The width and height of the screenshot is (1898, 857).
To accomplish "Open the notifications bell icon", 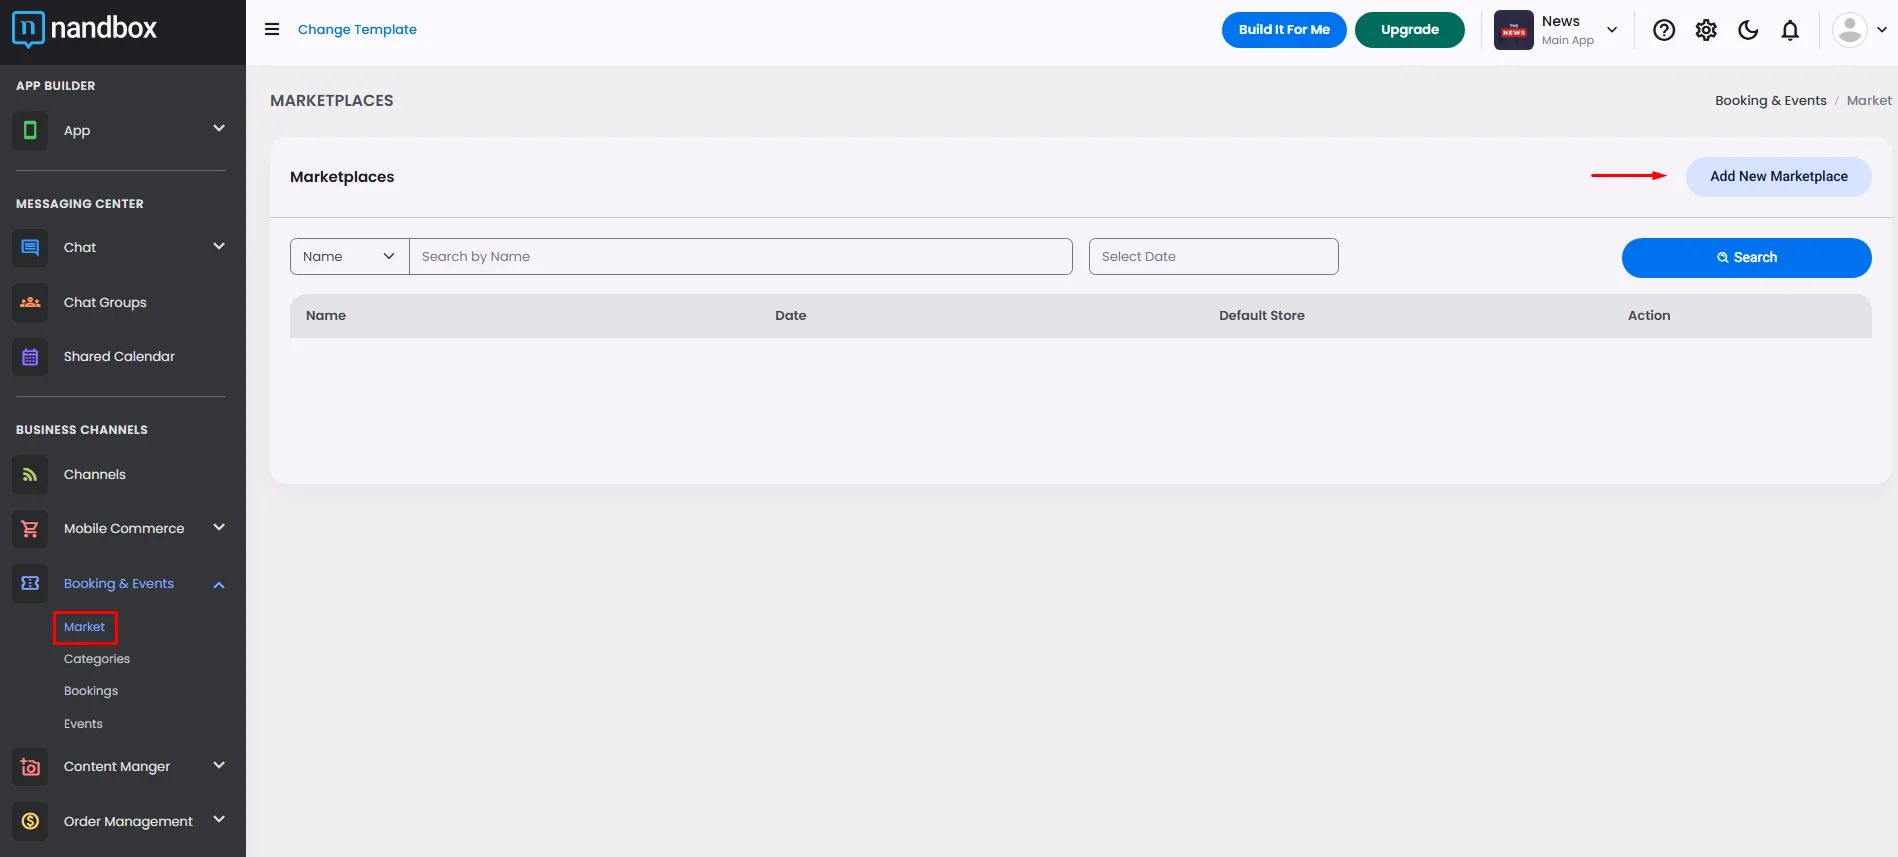I will 1790,30.
